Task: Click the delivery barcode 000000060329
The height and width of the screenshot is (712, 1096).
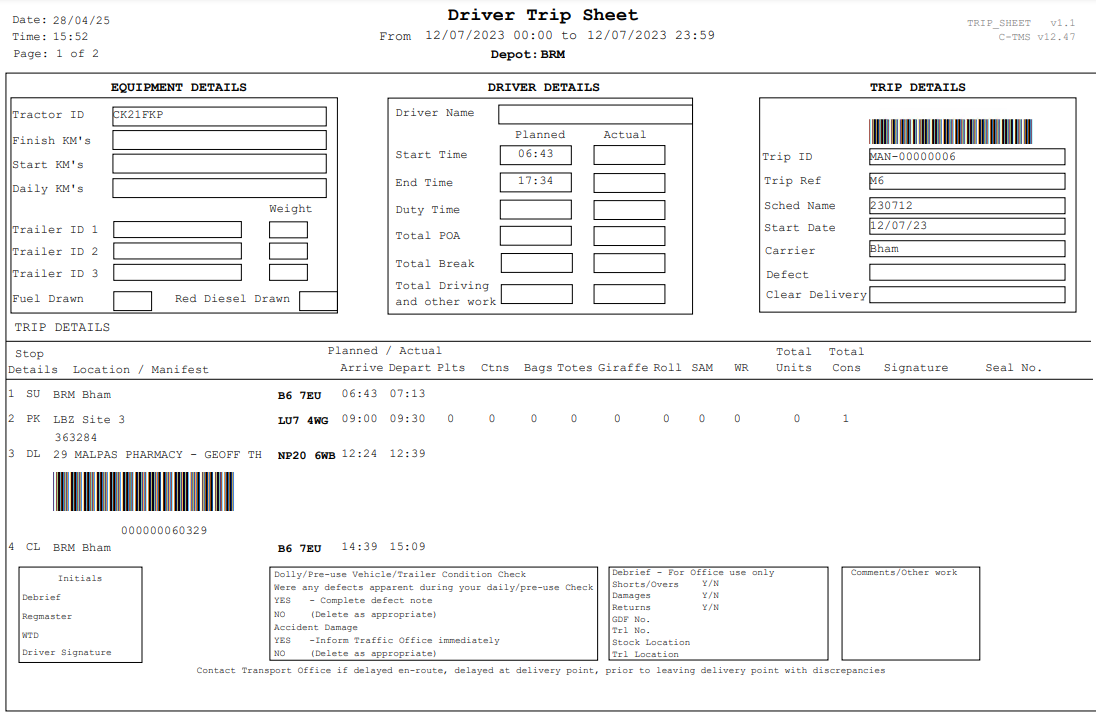Action: (x=143, y=491)
